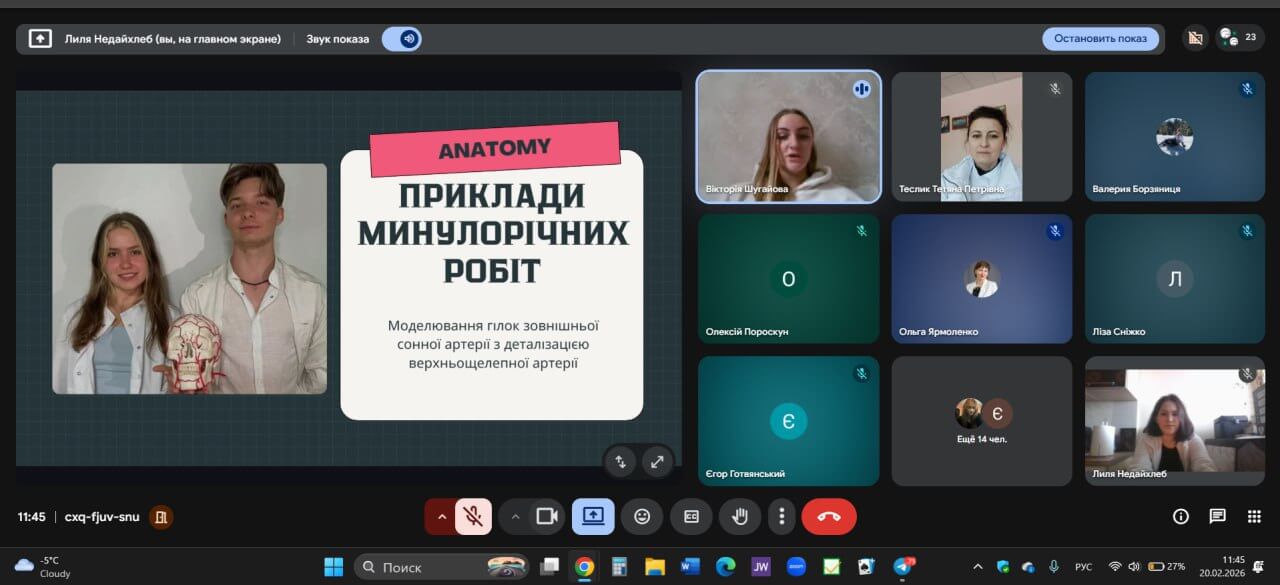This screenshot has height=585, width=1280.
Task: Turn on closed captions
Action: pos(691,516)
